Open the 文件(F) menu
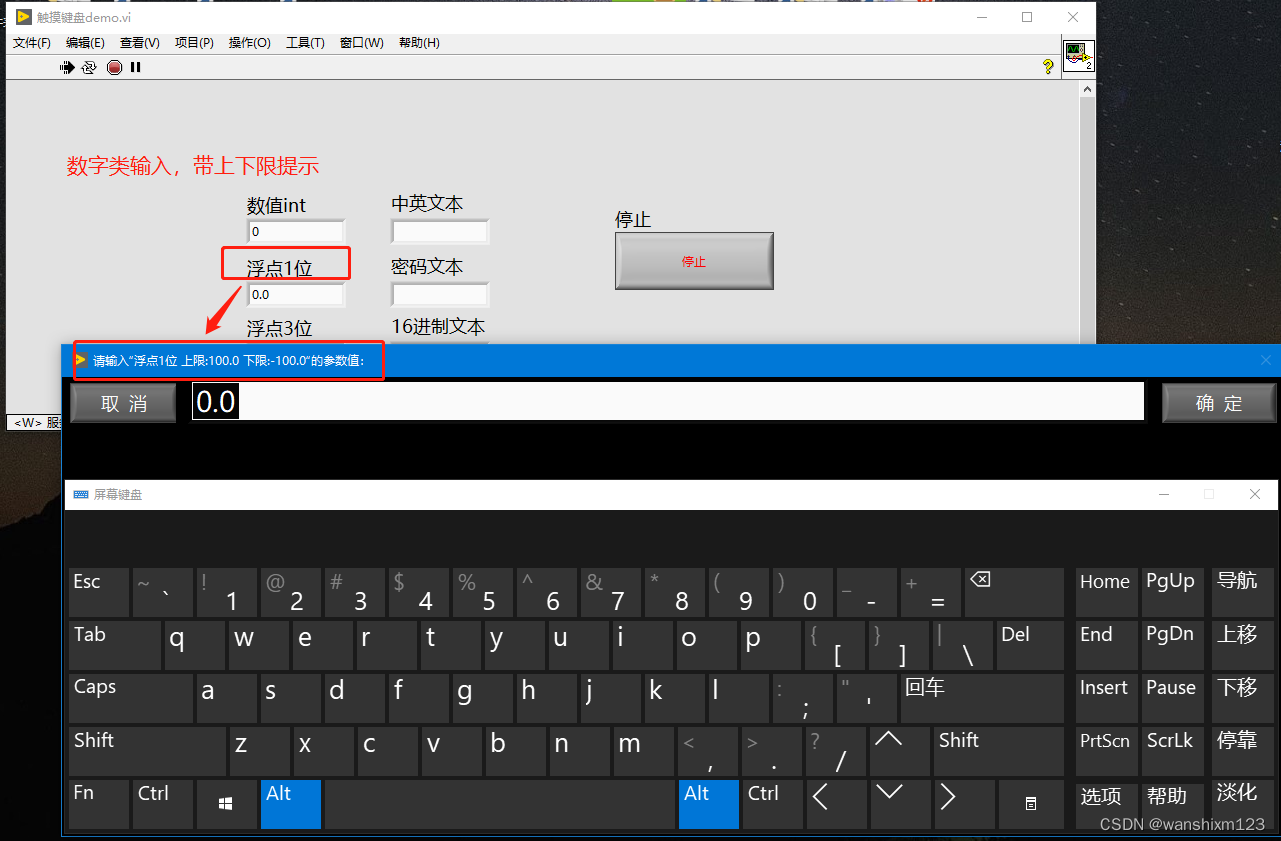The width and height of the screenshot is (1281, 841). (31, 43)
